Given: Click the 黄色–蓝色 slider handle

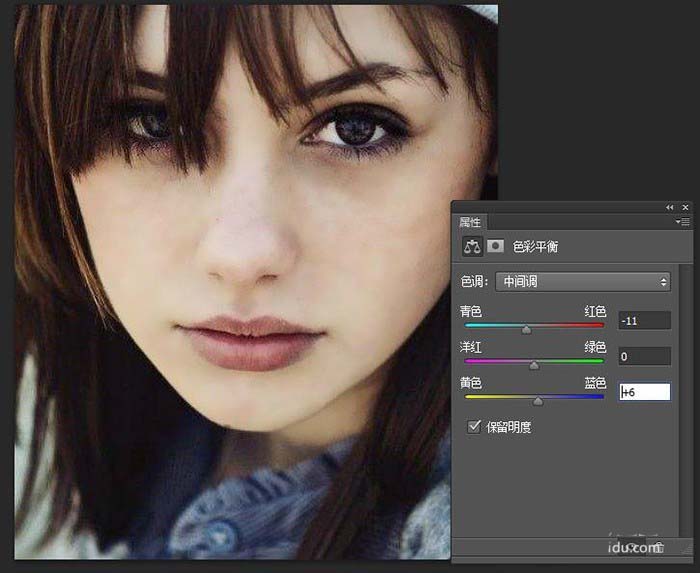Looking at the screenshot, I should [x=538, y=400].
